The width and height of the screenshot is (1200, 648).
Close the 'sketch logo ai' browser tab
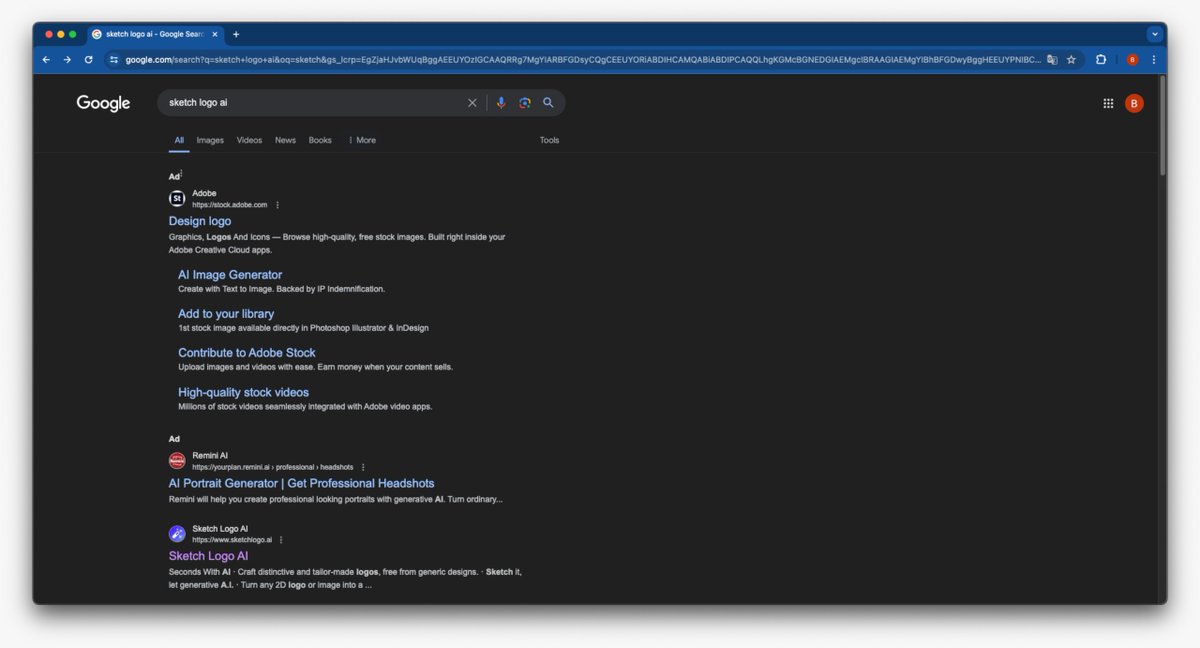coord(215,34)
